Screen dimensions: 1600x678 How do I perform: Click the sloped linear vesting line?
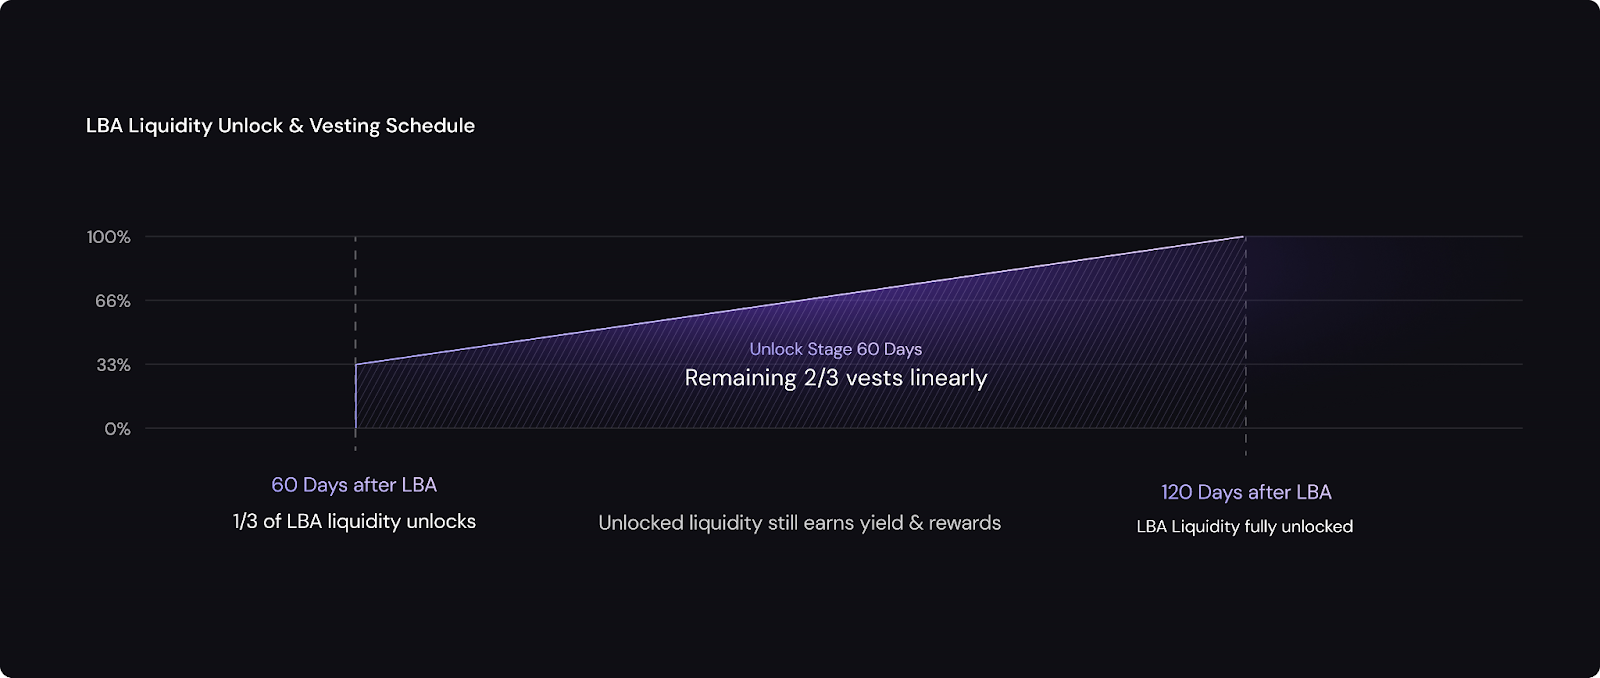[x=800, y=300]
